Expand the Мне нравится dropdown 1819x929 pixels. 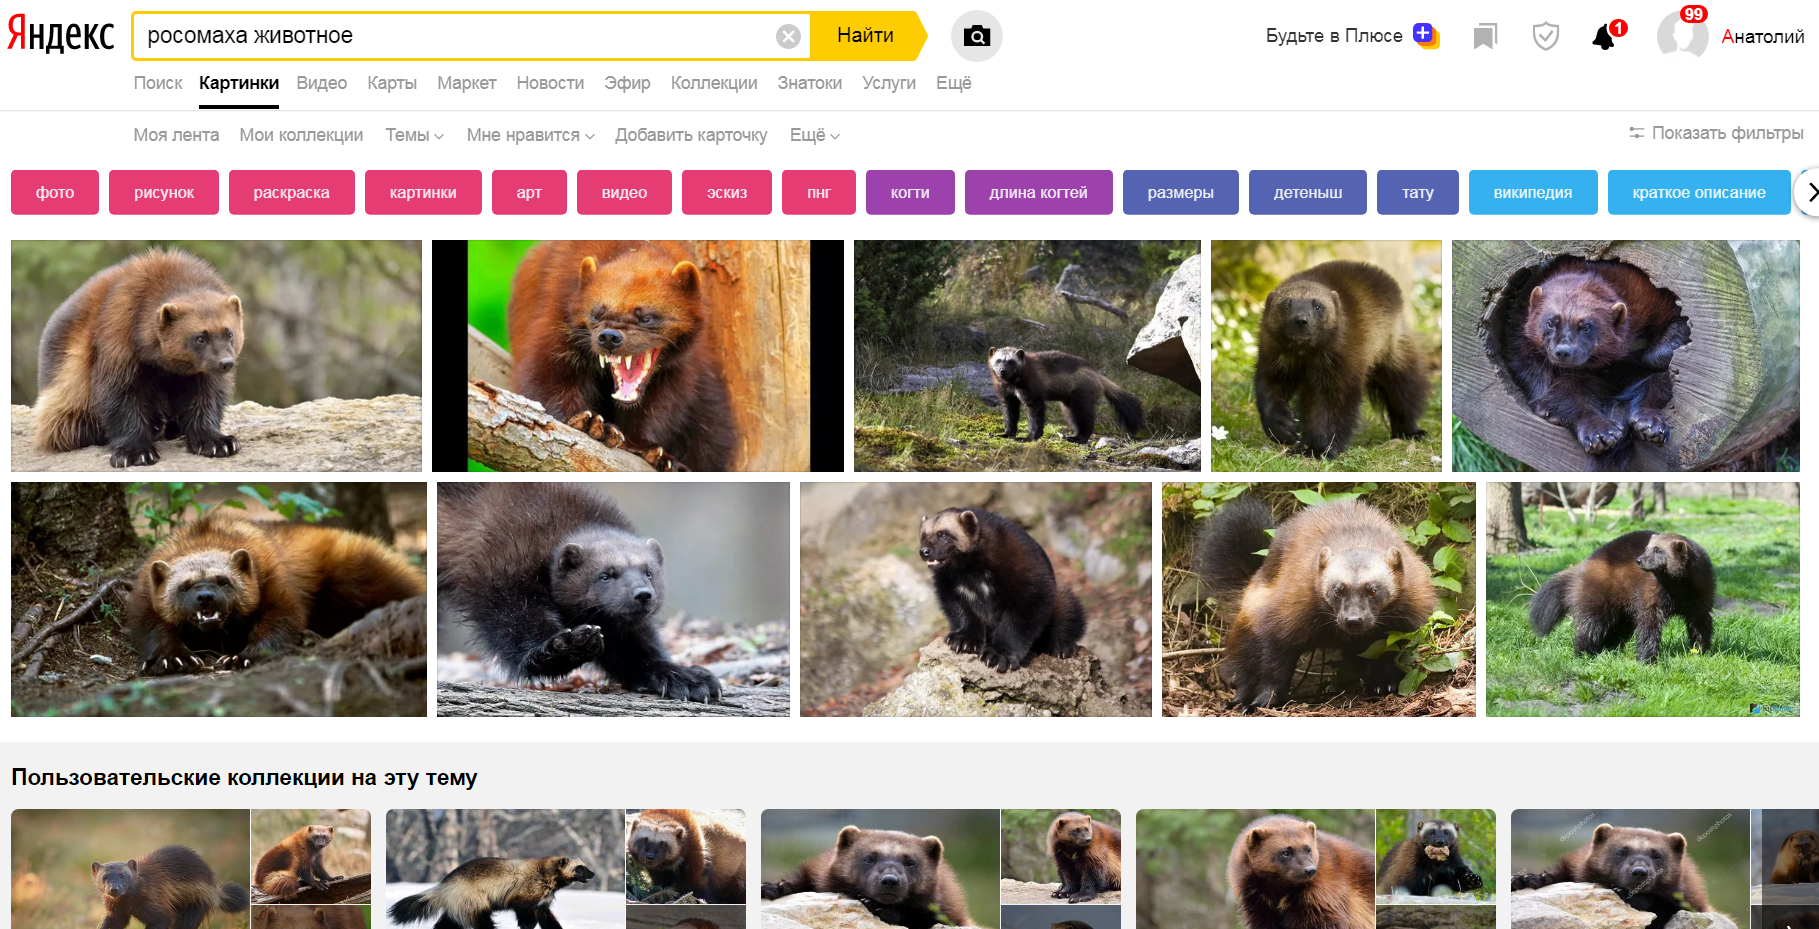[530, 135]
